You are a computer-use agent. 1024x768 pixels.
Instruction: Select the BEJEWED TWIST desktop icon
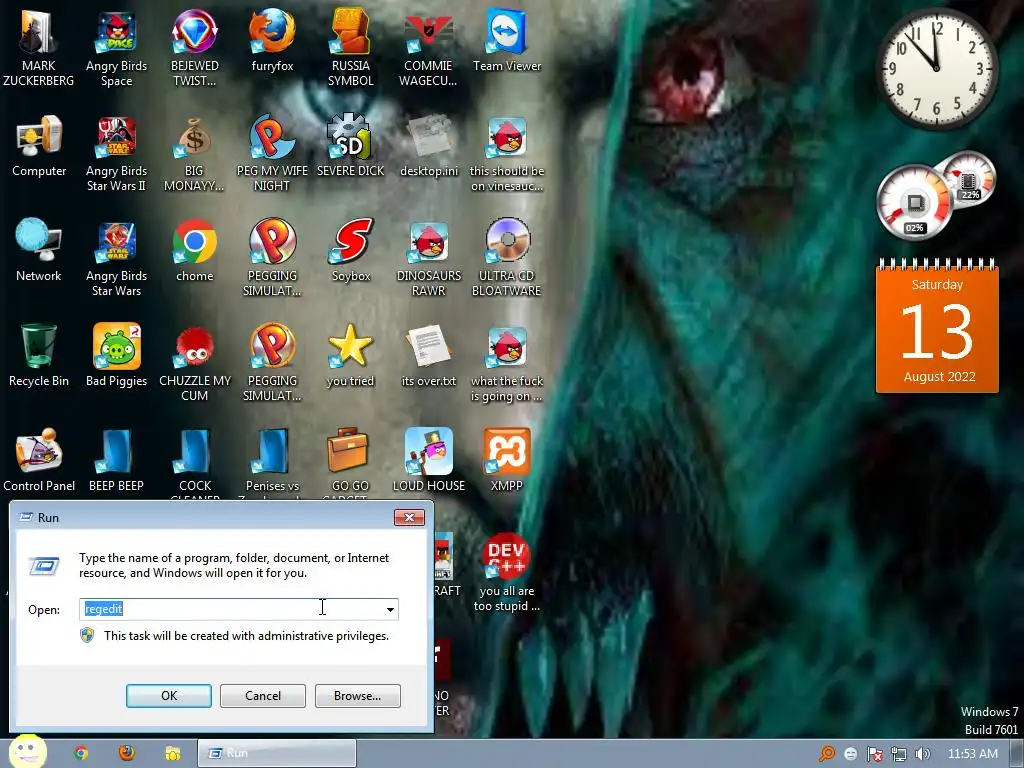tap(195, 47)
